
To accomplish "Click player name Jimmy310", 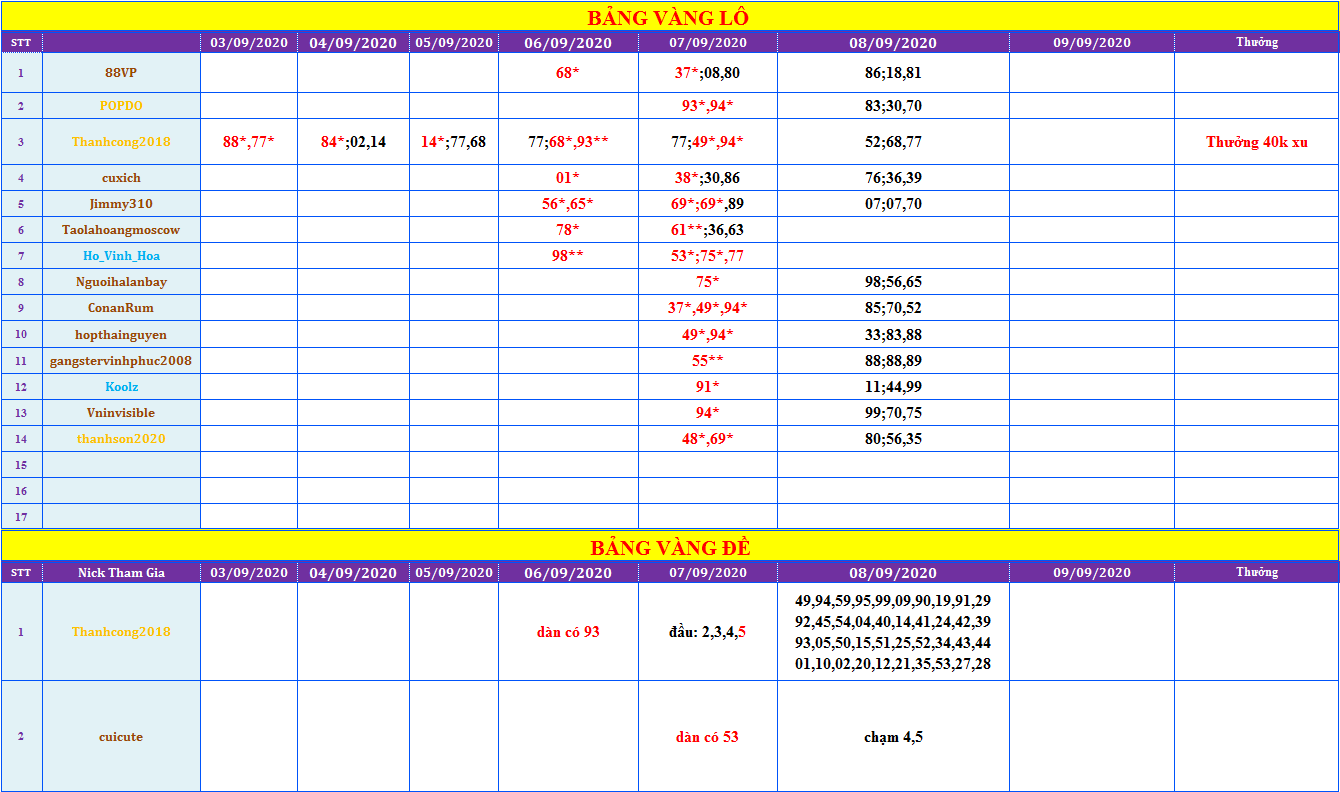I will (x=121, y=204).
